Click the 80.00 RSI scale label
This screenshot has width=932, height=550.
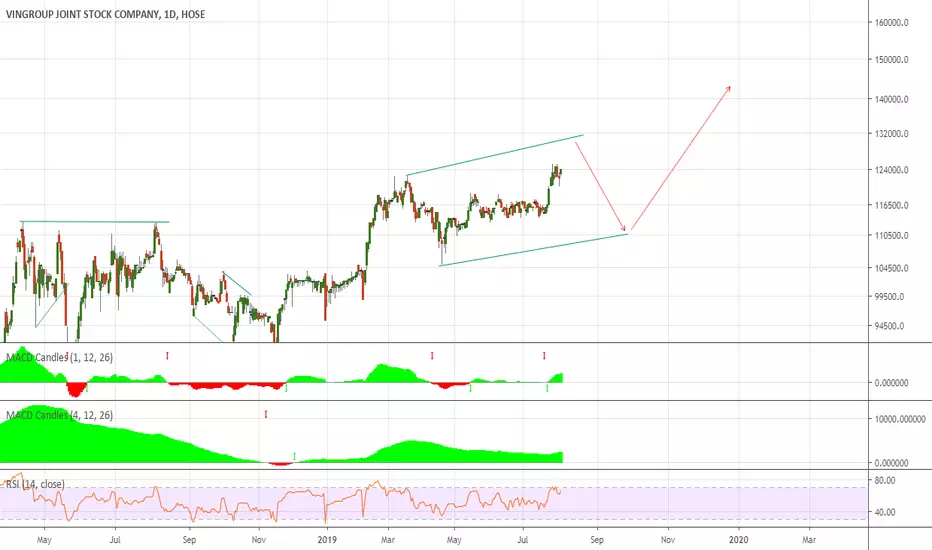coord(884,480)
